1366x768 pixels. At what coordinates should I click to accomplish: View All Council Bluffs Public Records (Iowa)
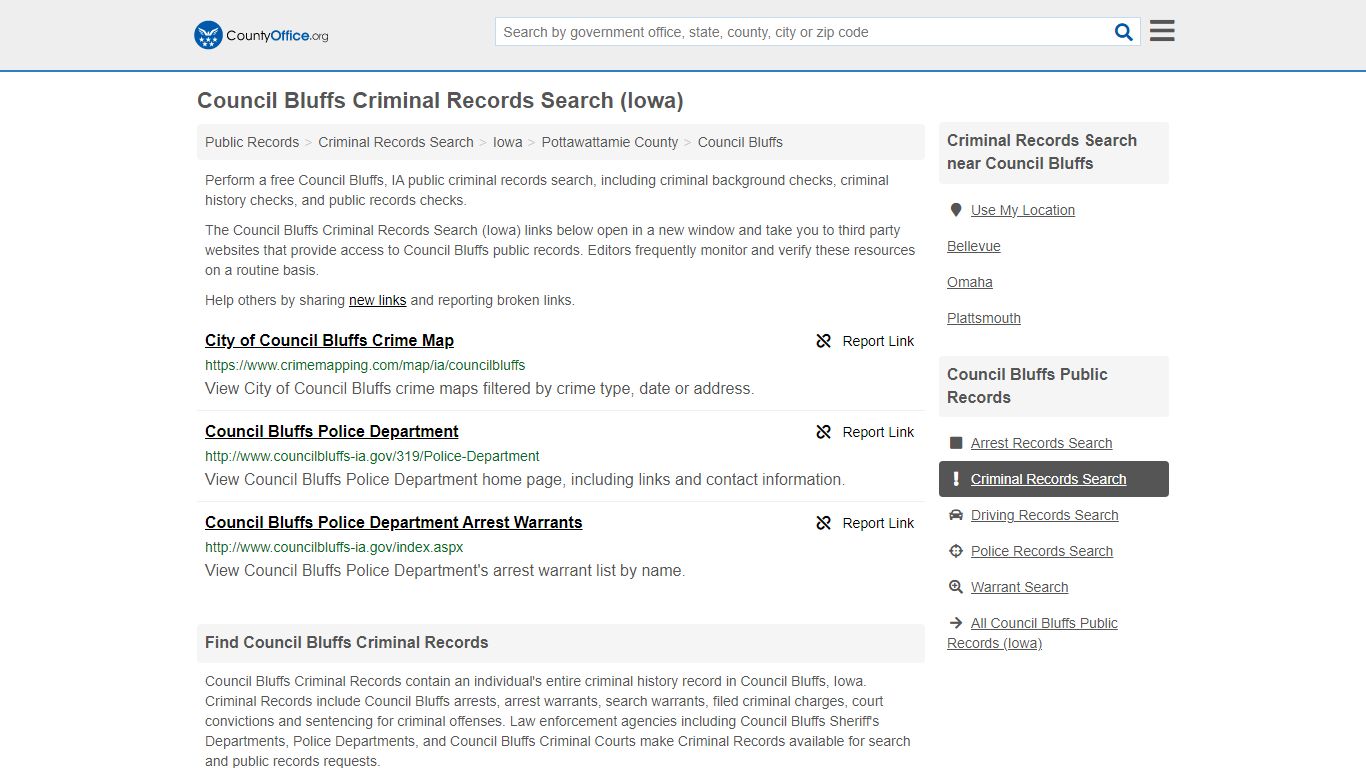click(x=1032, y=633)
